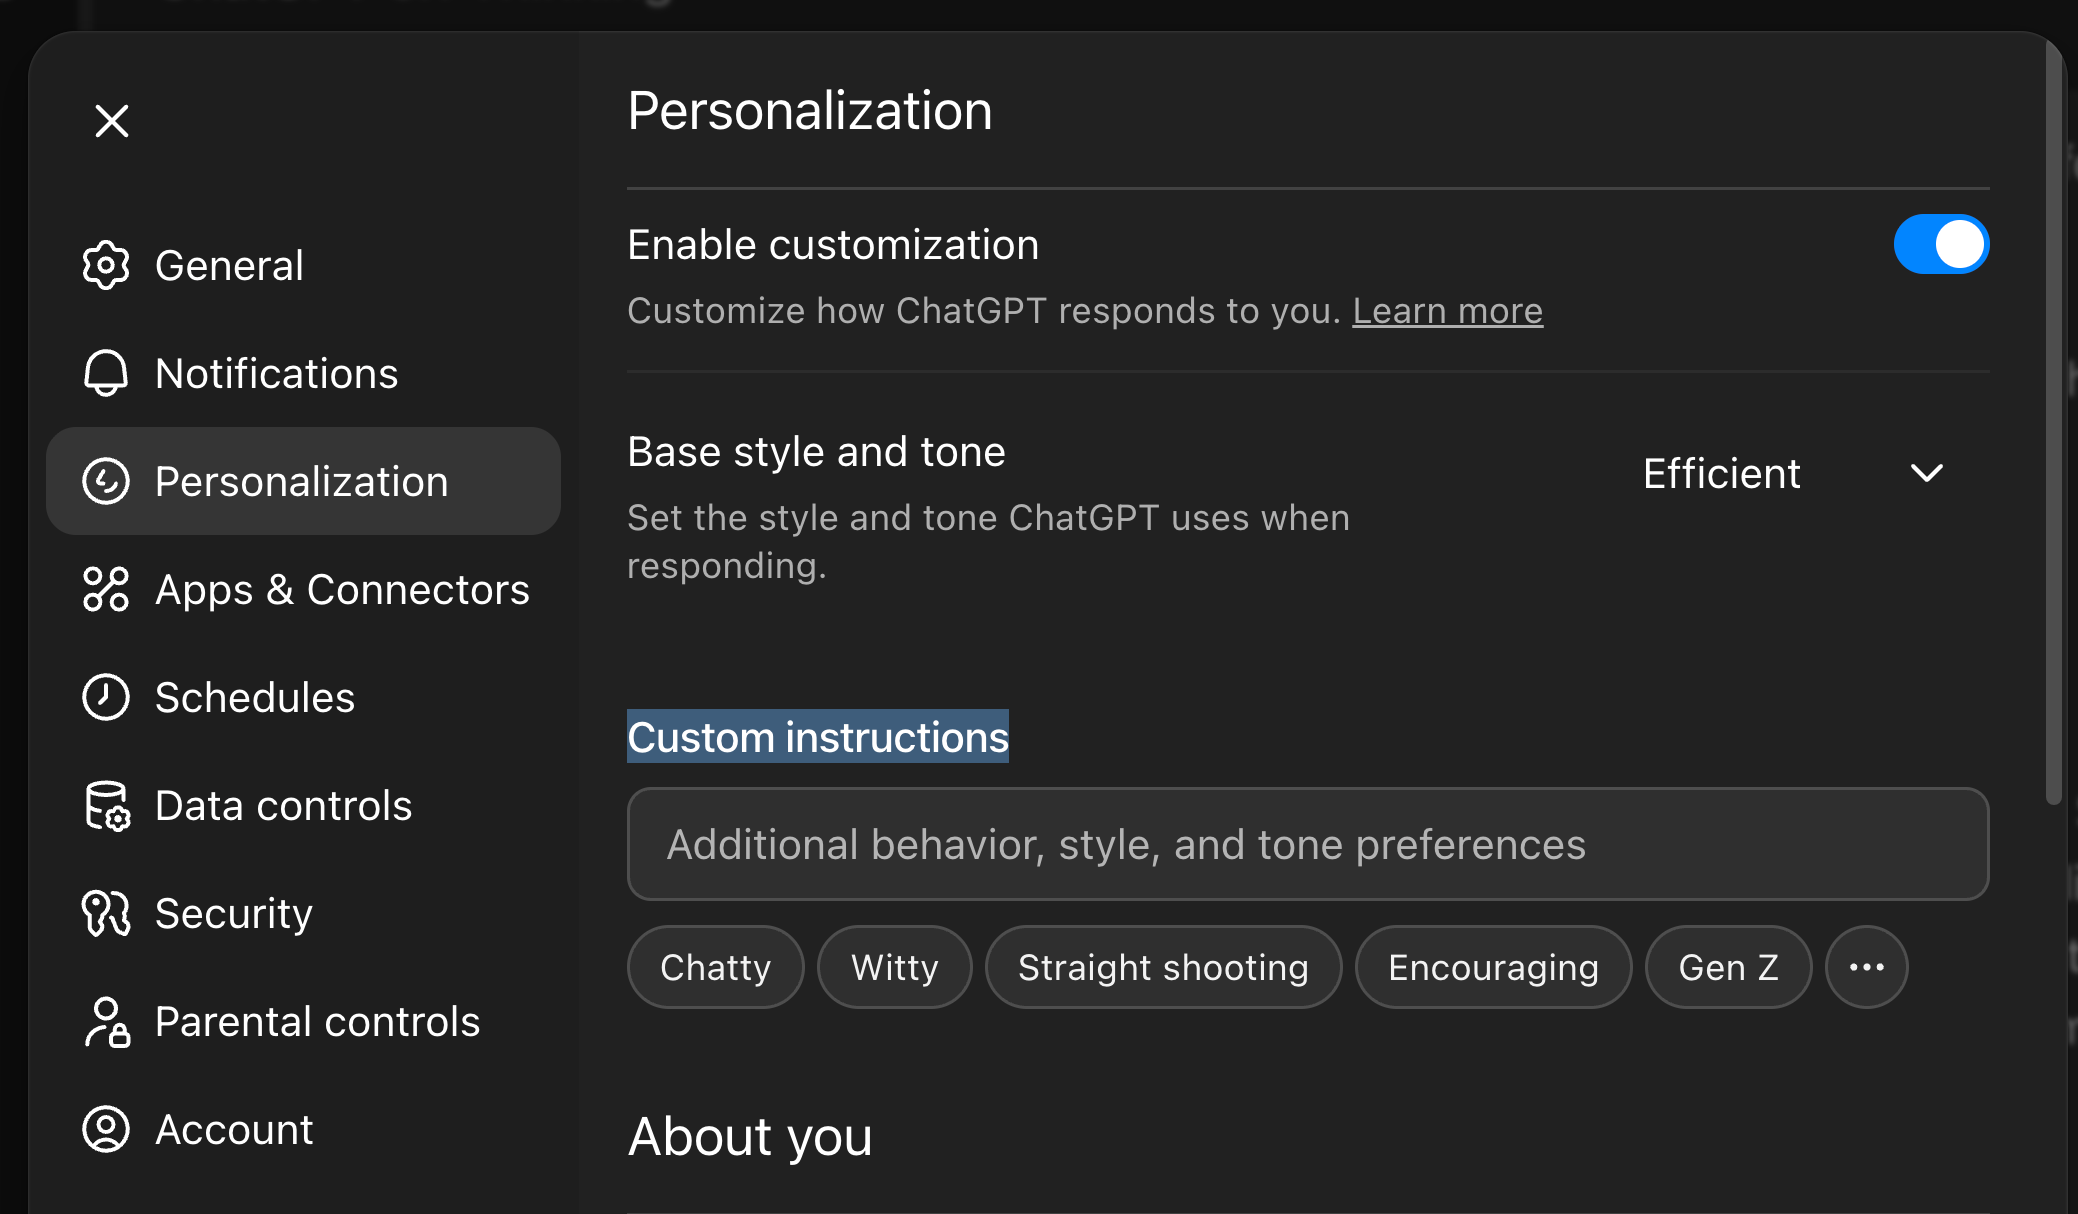
Task: Expand the base style chevron arrow
Action: pos(1926,473)
